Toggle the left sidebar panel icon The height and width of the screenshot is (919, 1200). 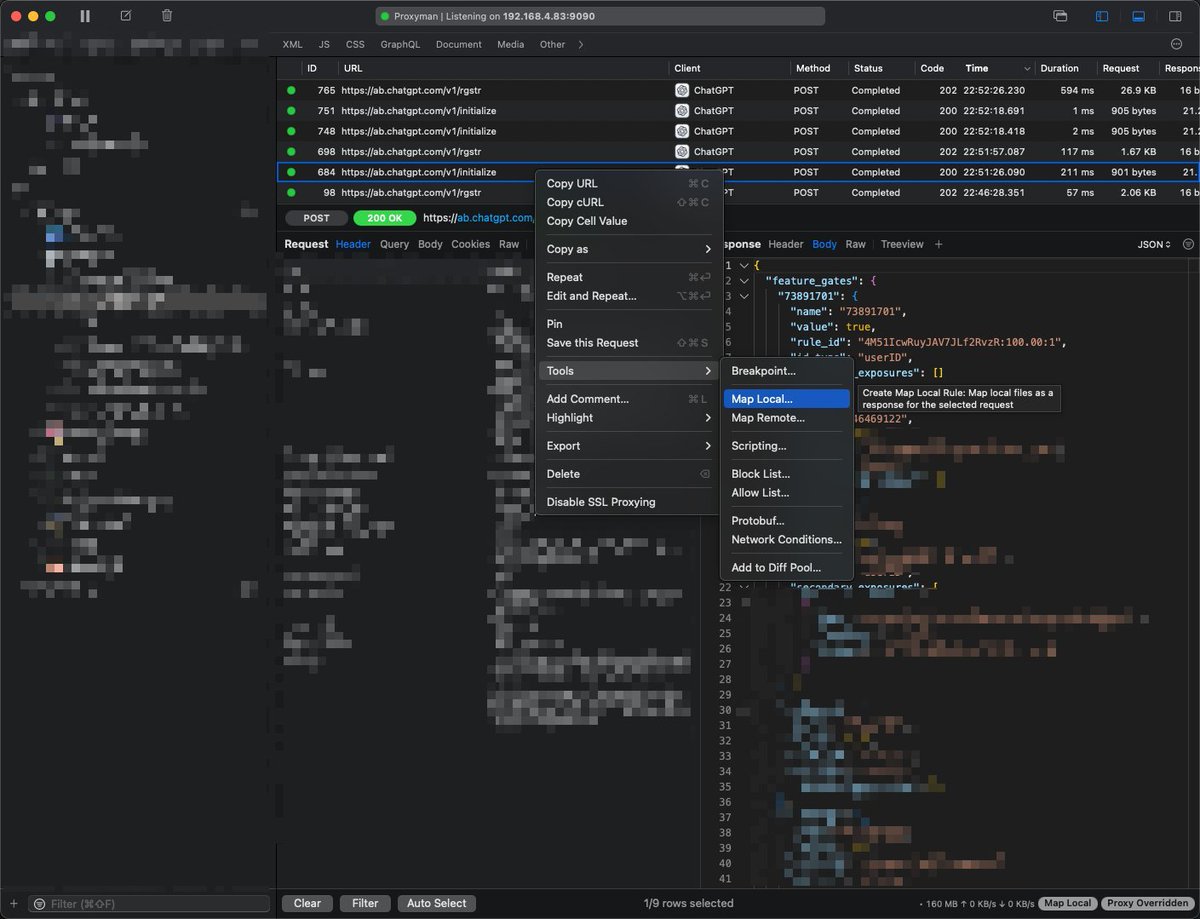[x=1102, y=16]
